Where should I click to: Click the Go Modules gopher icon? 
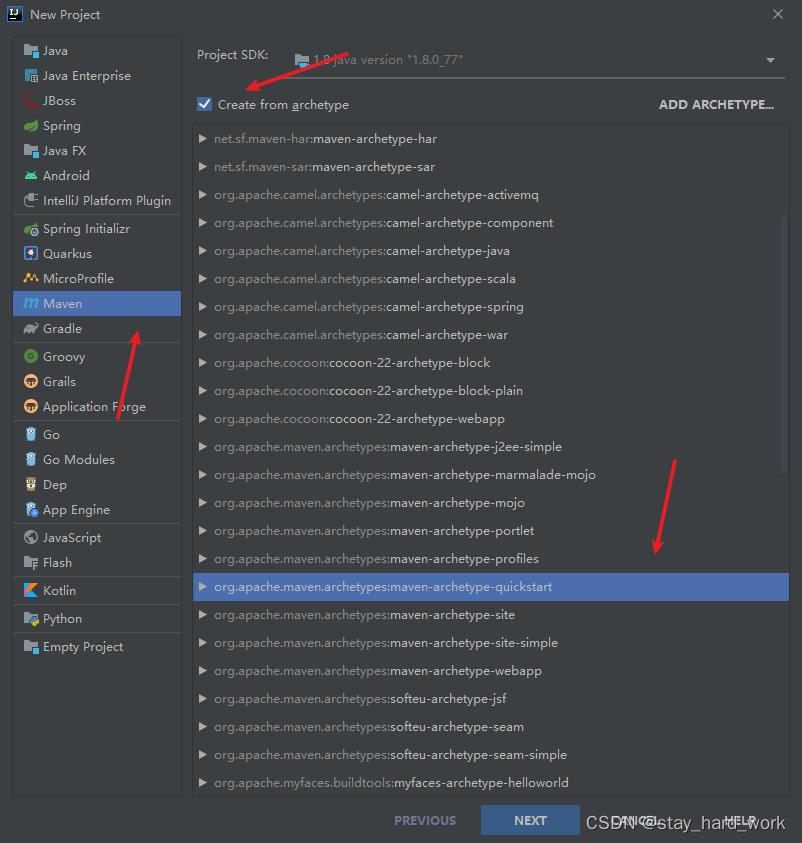(x=31, y=460)
